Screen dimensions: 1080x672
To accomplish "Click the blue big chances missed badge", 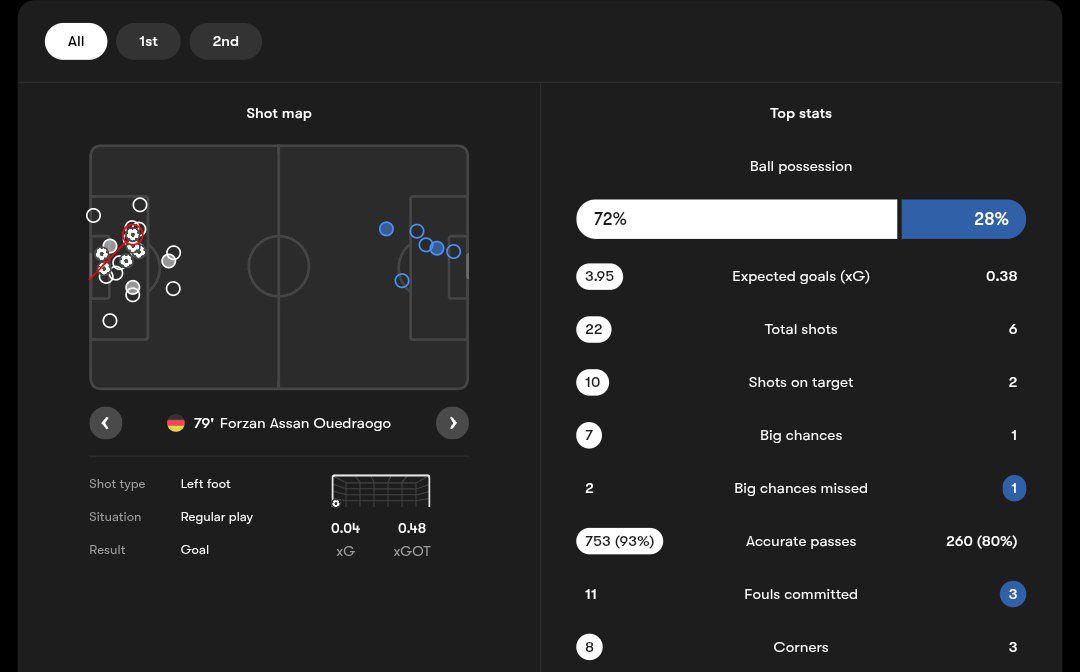I will 1013,488.
